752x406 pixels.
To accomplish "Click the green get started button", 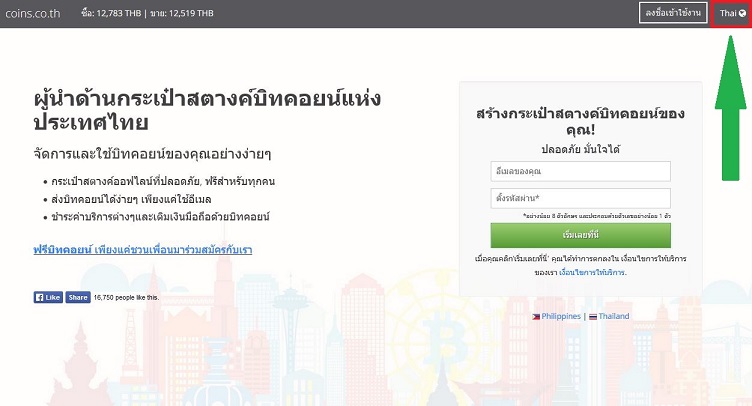I will [580, 235].
